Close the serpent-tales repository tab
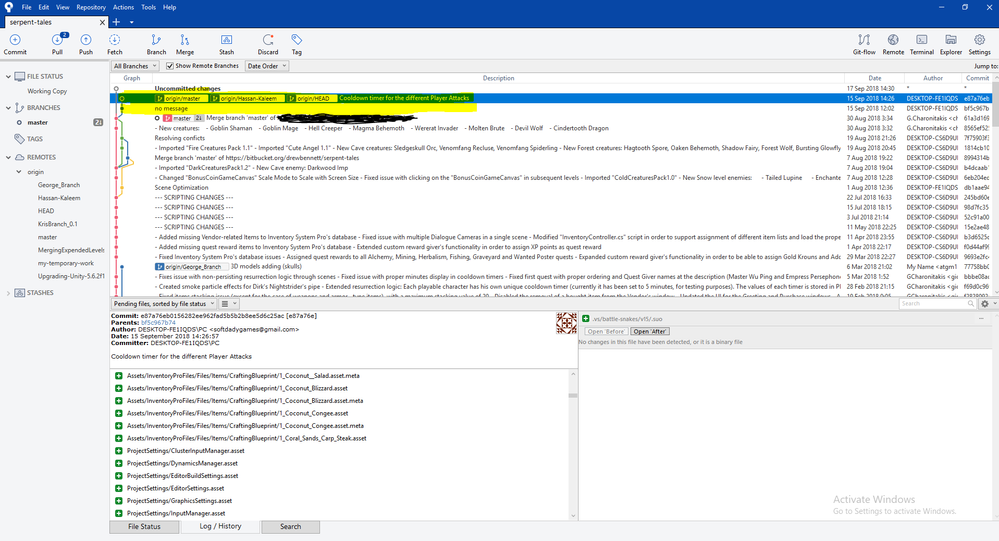The width and height of the screenshot is (999, 541). point(102,22)
